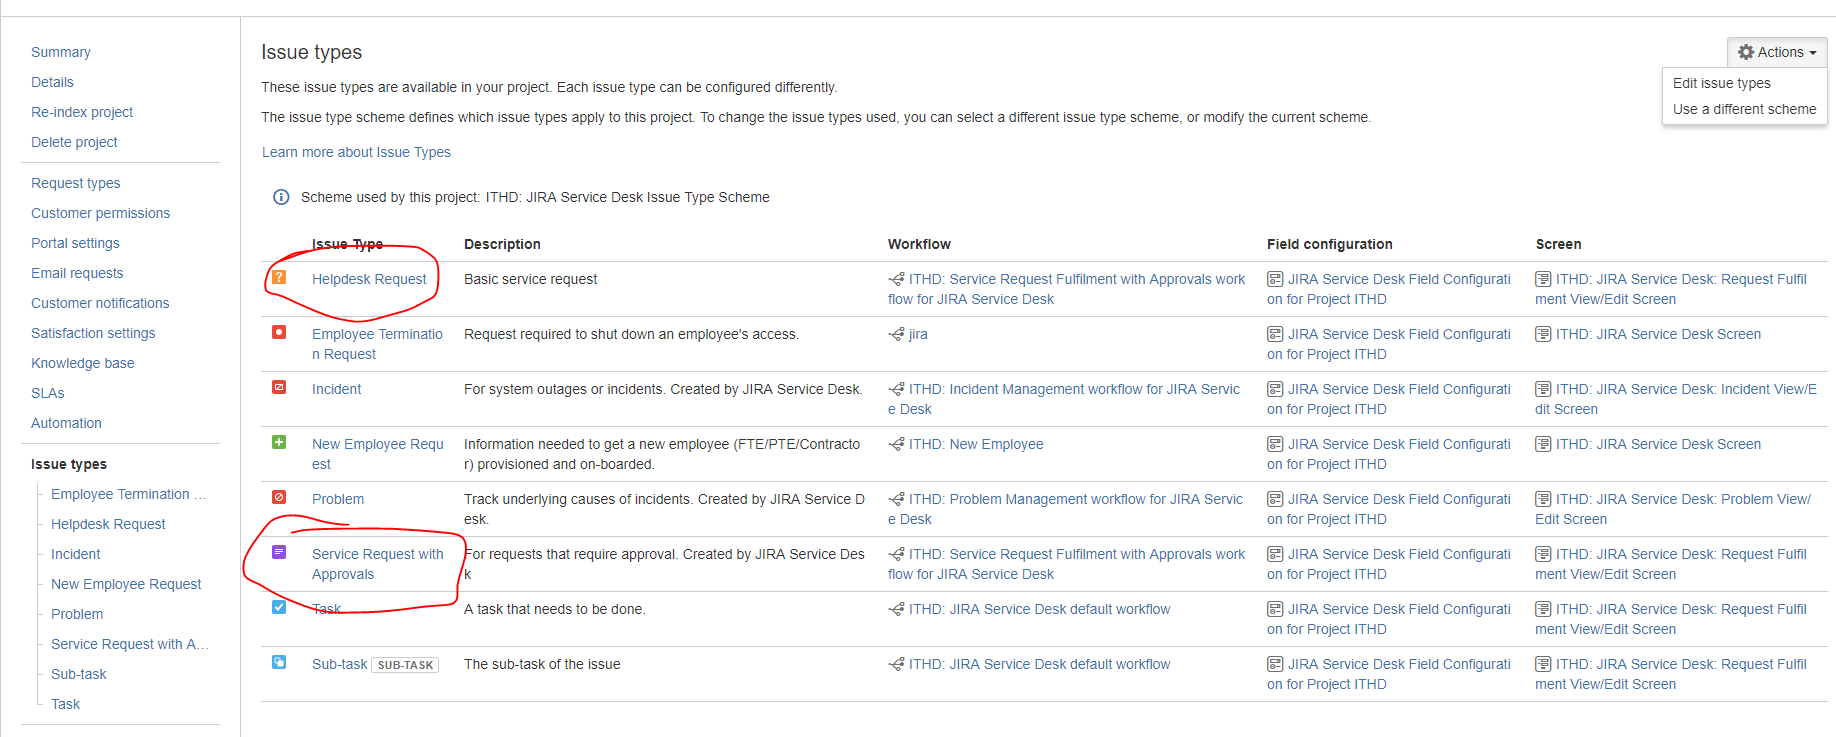Open the Problem issue type link in table
The height and width of the screenshot is (737, 1836).
pyautogui.click(x=338, y=499)
